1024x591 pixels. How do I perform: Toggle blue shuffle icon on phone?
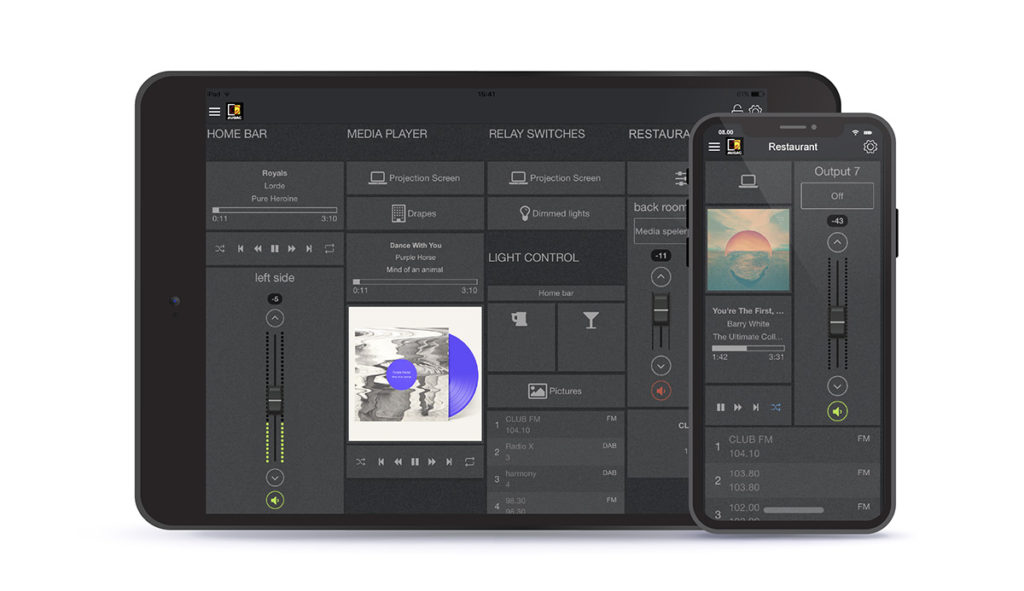point(775,407)
